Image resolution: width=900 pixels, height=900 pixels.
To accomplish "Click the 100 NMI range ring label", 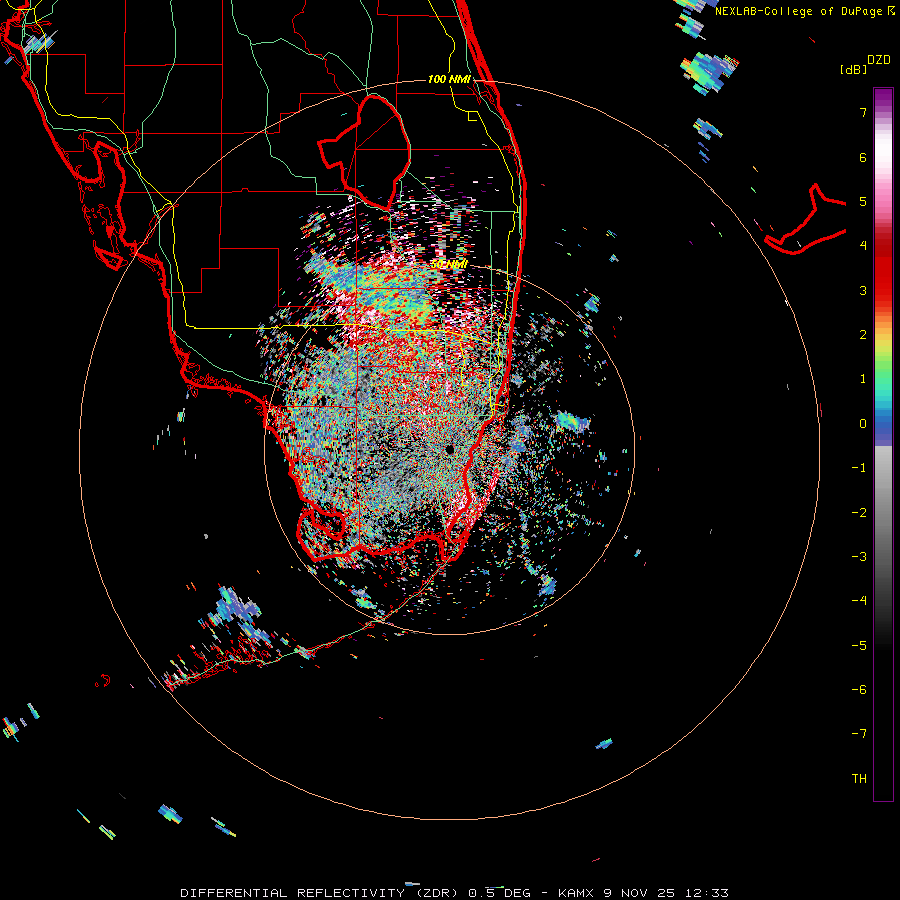I will (449, 79).
